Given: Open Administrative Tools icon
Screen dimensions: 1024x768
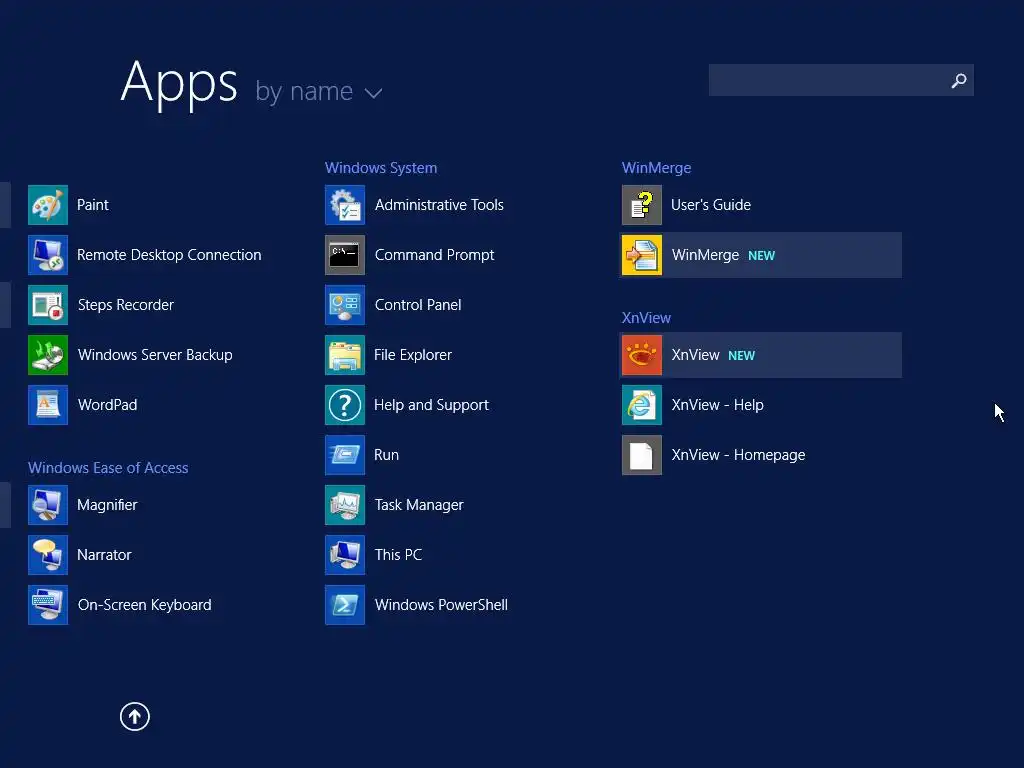Looking at the screenshot, I should [x=345, y=205].
